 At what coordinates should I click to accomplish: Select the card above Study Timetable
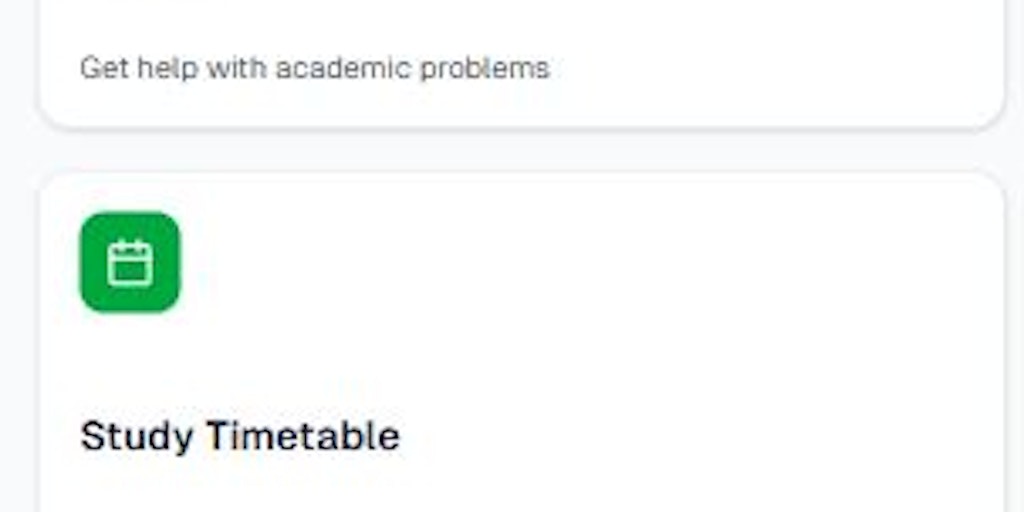click(520, 60)
